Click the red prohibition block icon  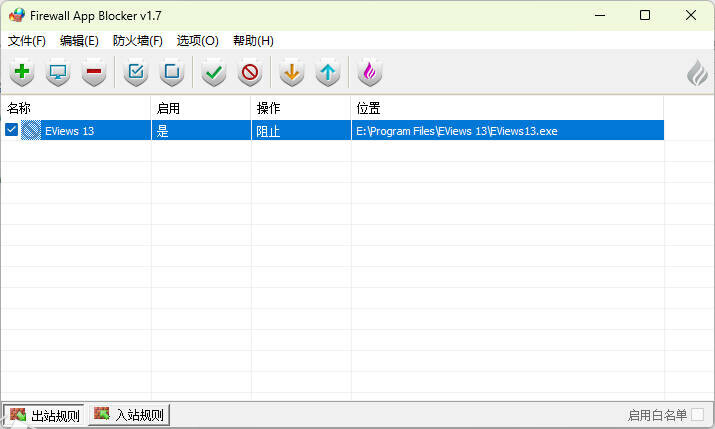250,72
